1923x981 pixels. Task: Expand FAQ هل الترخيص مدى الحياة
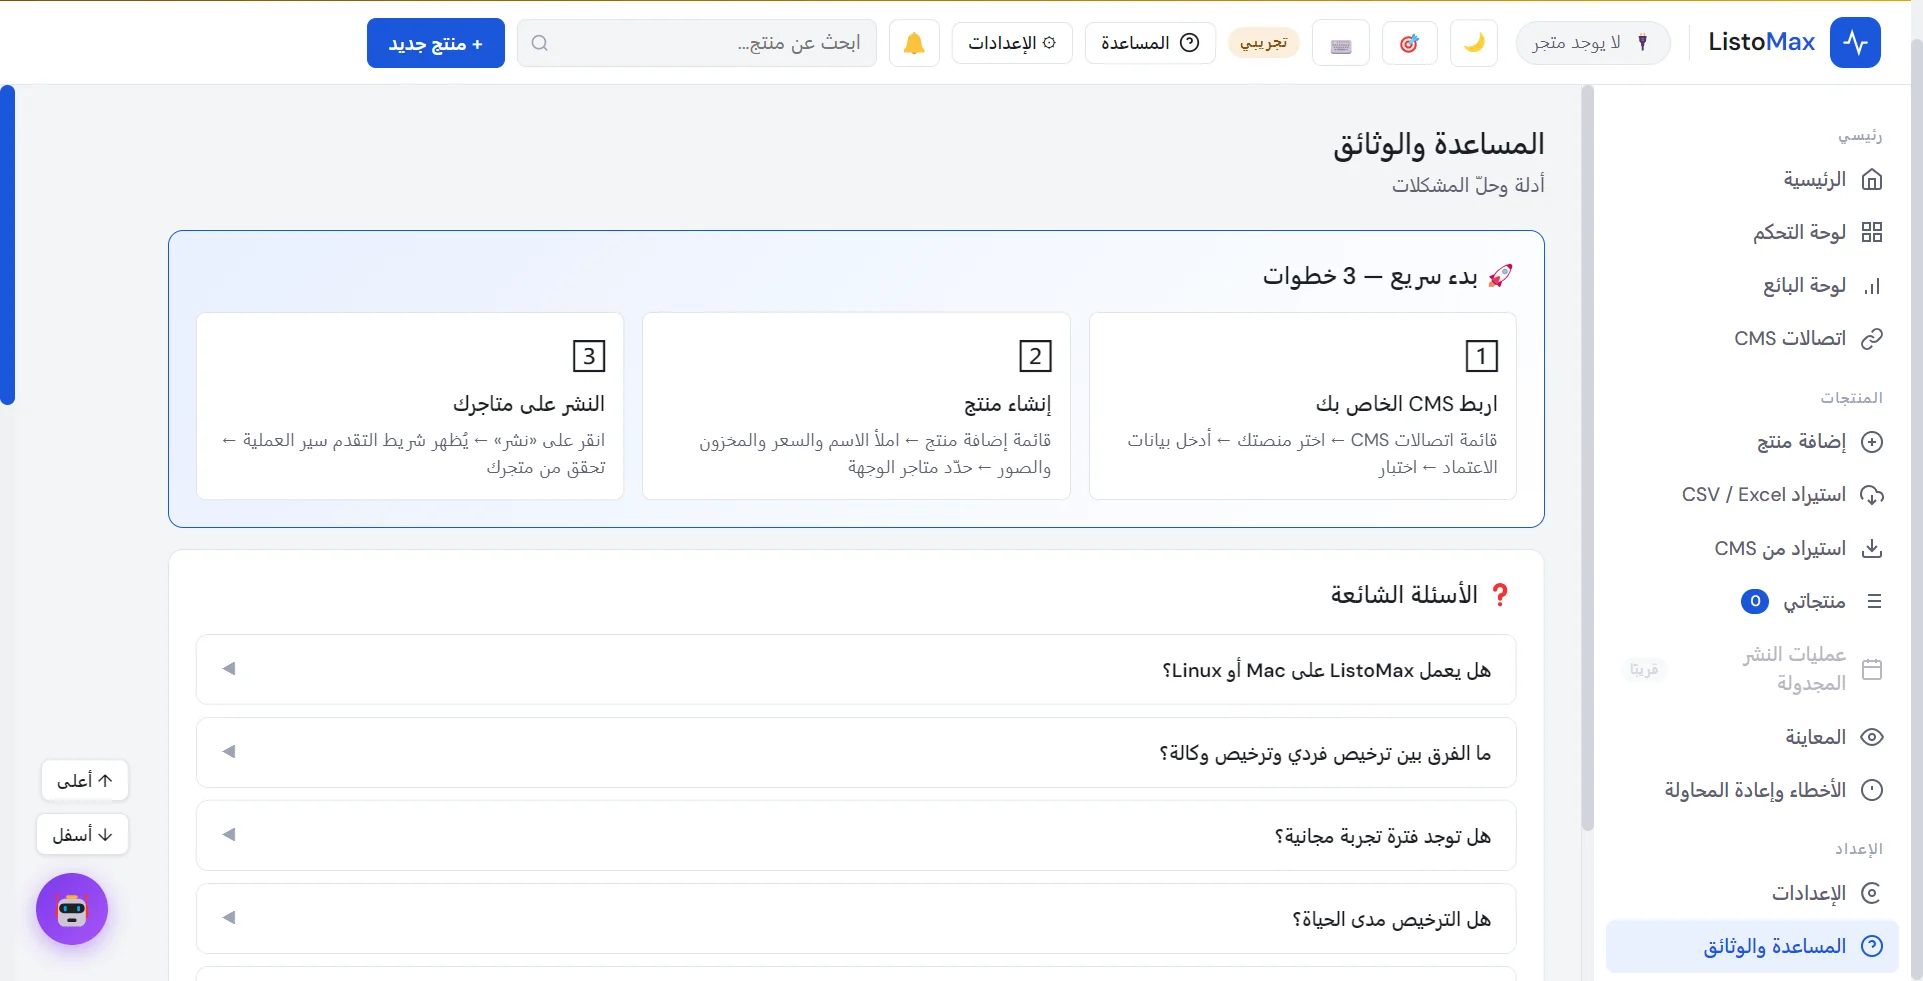point(856,919)
